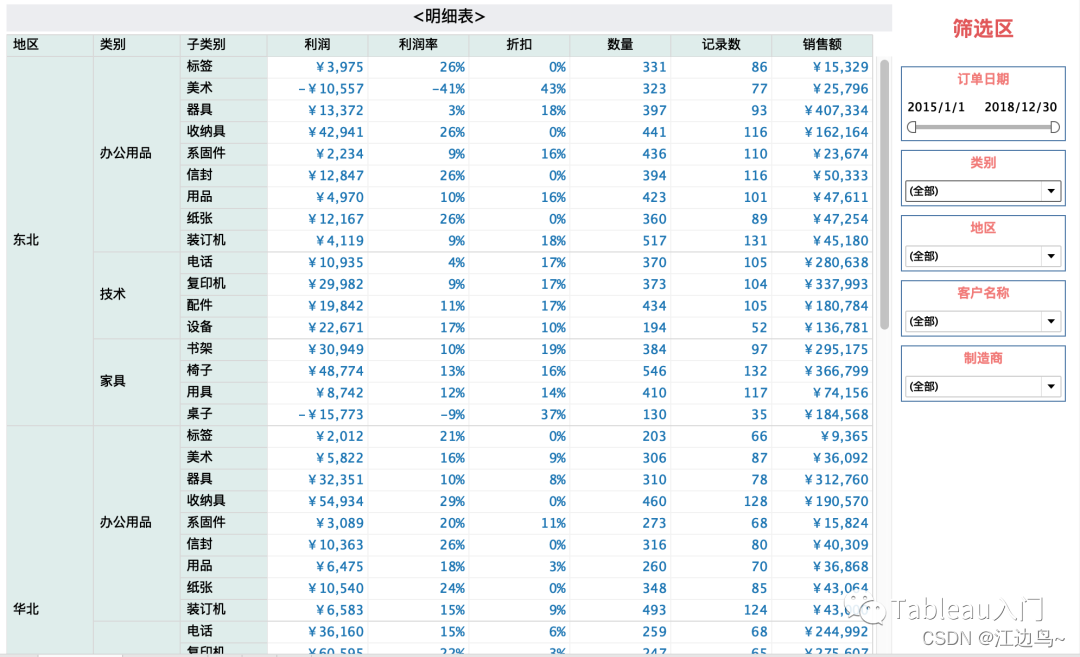Click record count 132

756,371
